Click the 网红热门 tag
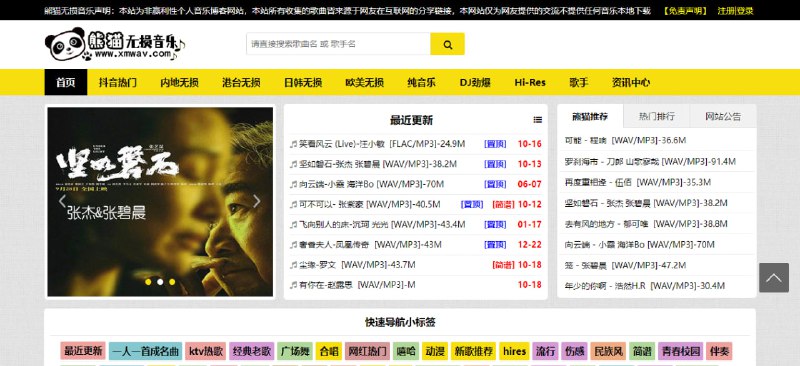 [x=367, y=351]
